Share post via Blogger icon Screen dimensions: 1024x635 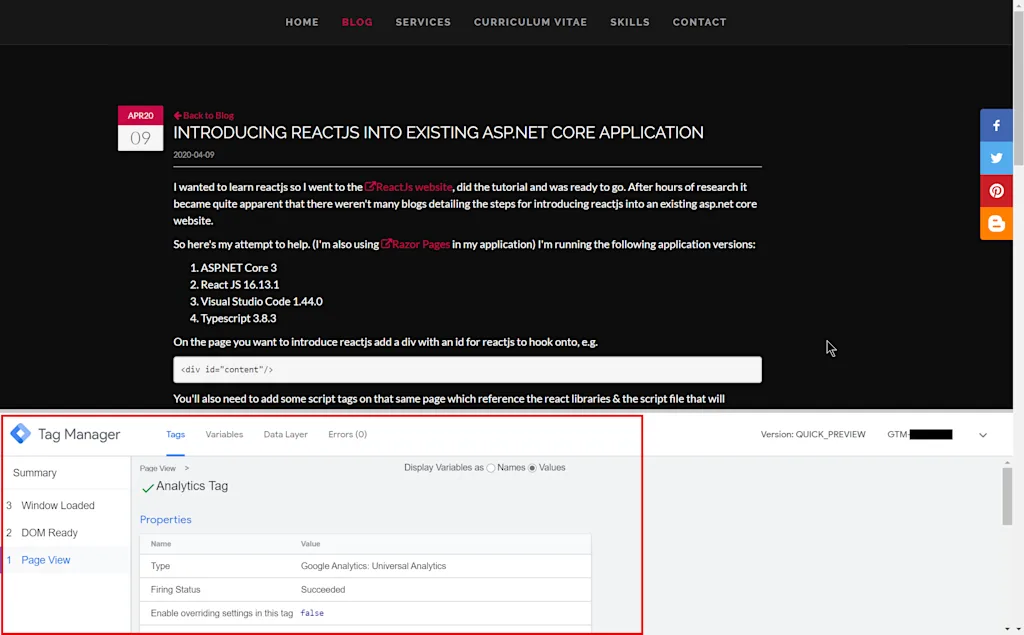click(x=996, y=223)
